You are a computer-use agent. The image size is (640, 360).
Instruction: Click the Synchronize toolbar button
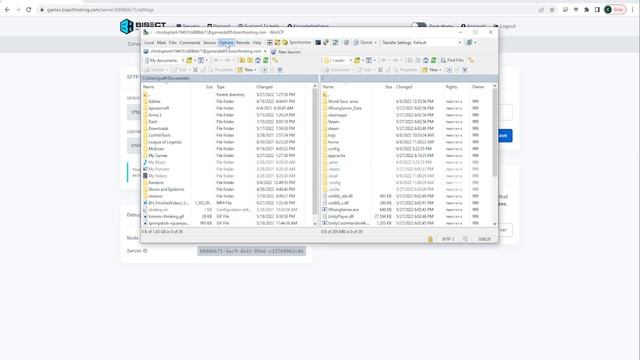click(x=297, y=42)
